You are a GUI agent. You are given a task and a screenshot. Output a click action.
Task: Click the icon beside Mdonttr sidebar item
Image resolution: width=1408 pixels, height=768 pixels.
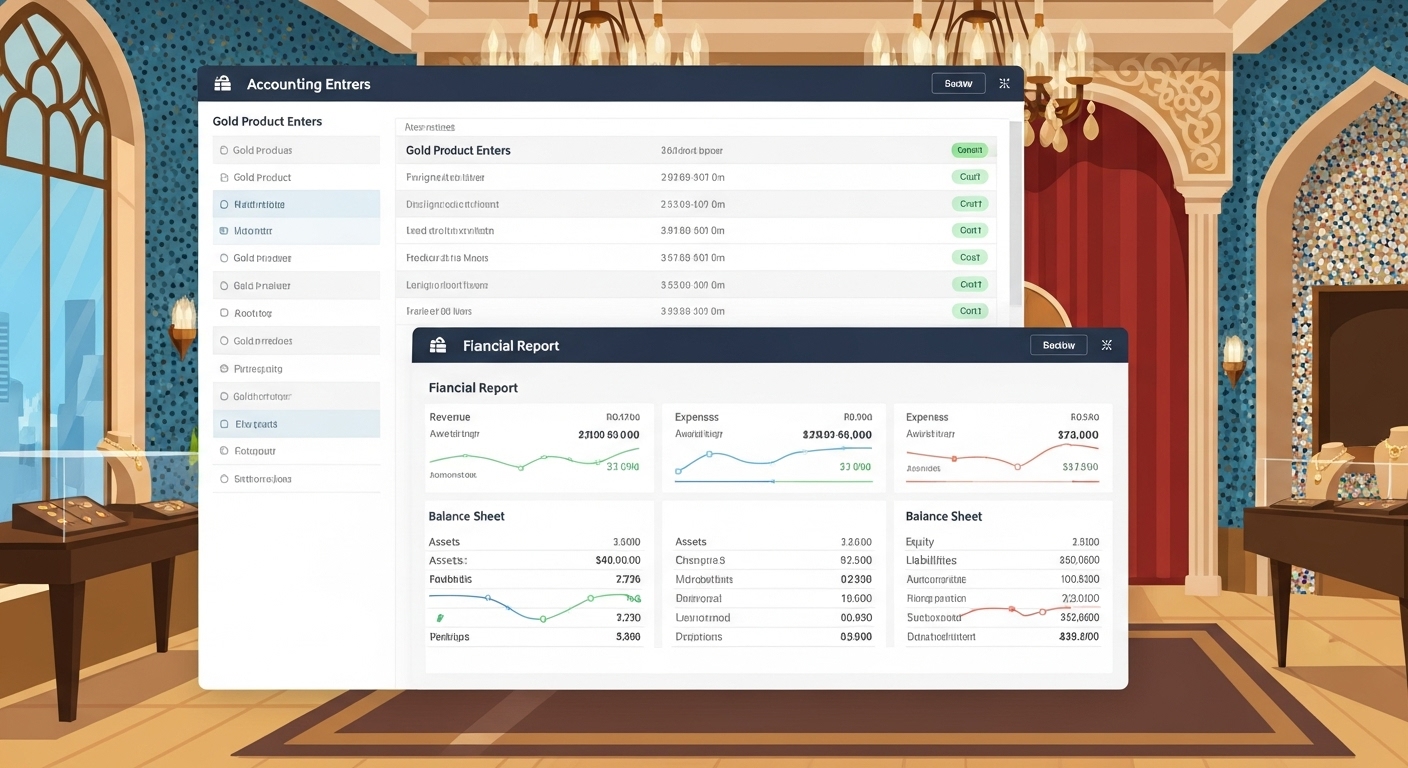click(224, 231)
